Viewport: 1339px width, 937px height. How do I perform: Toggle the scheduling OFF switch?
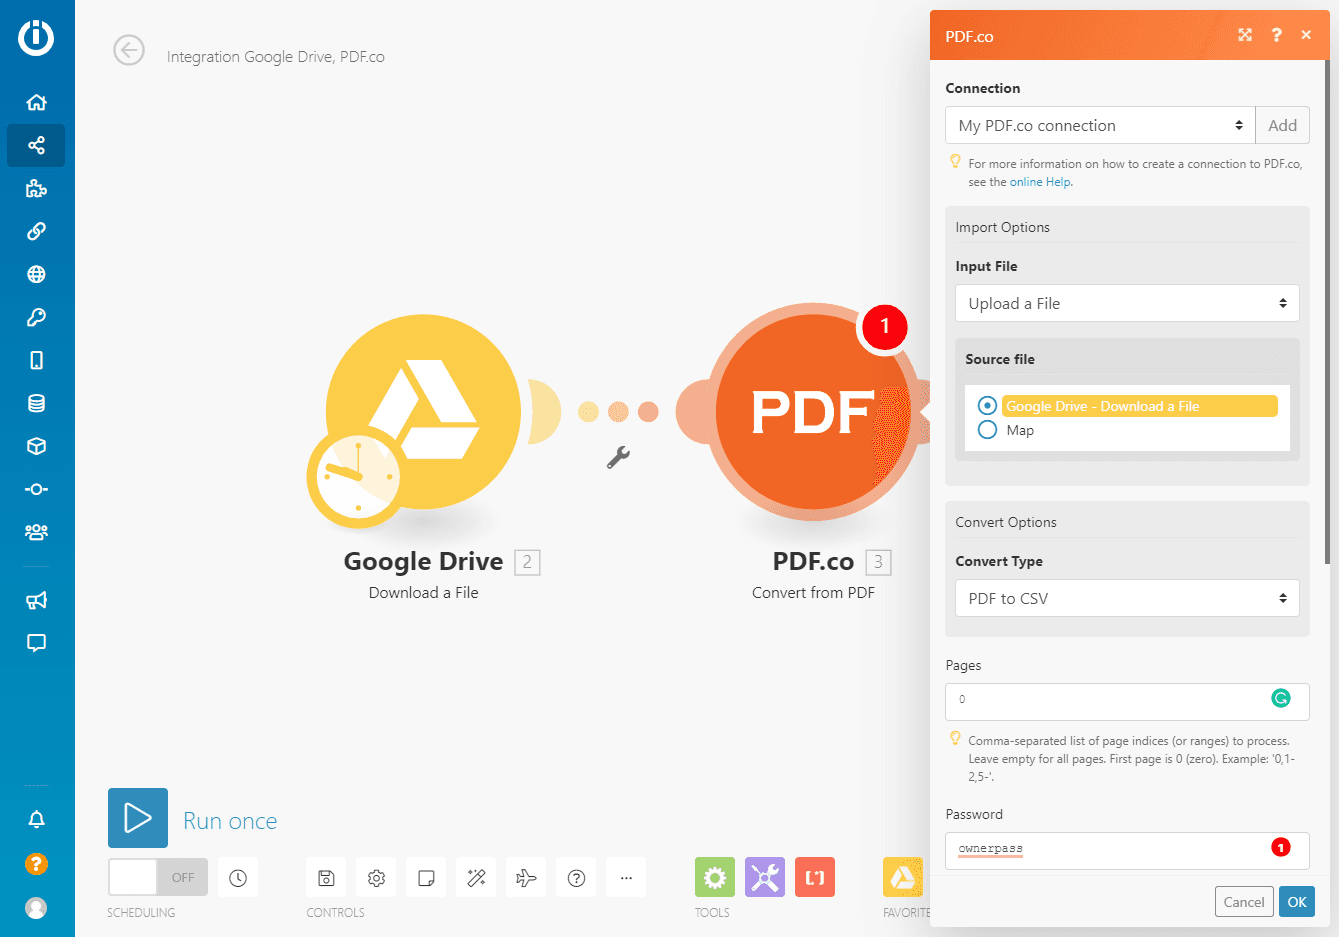[158, 878]
